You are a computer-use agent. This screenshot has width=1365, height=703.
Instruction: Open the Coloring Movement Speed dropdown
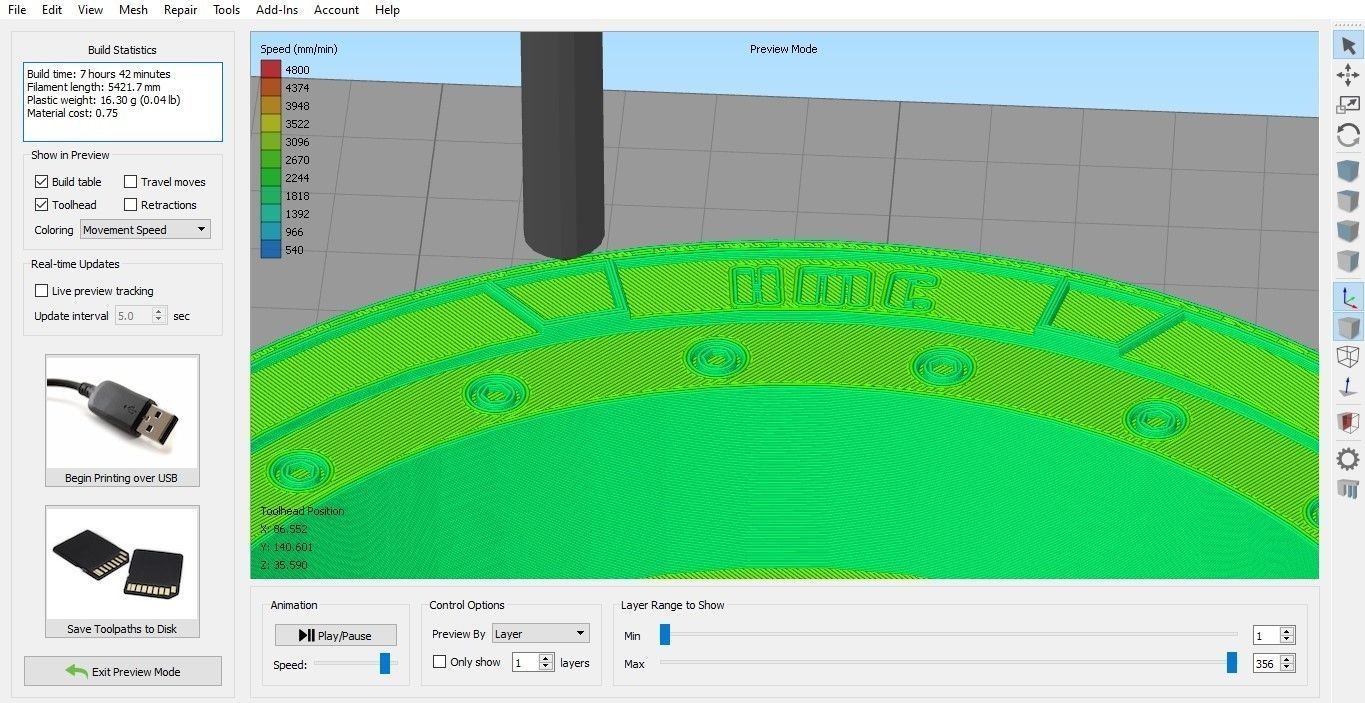coord(145,230)
